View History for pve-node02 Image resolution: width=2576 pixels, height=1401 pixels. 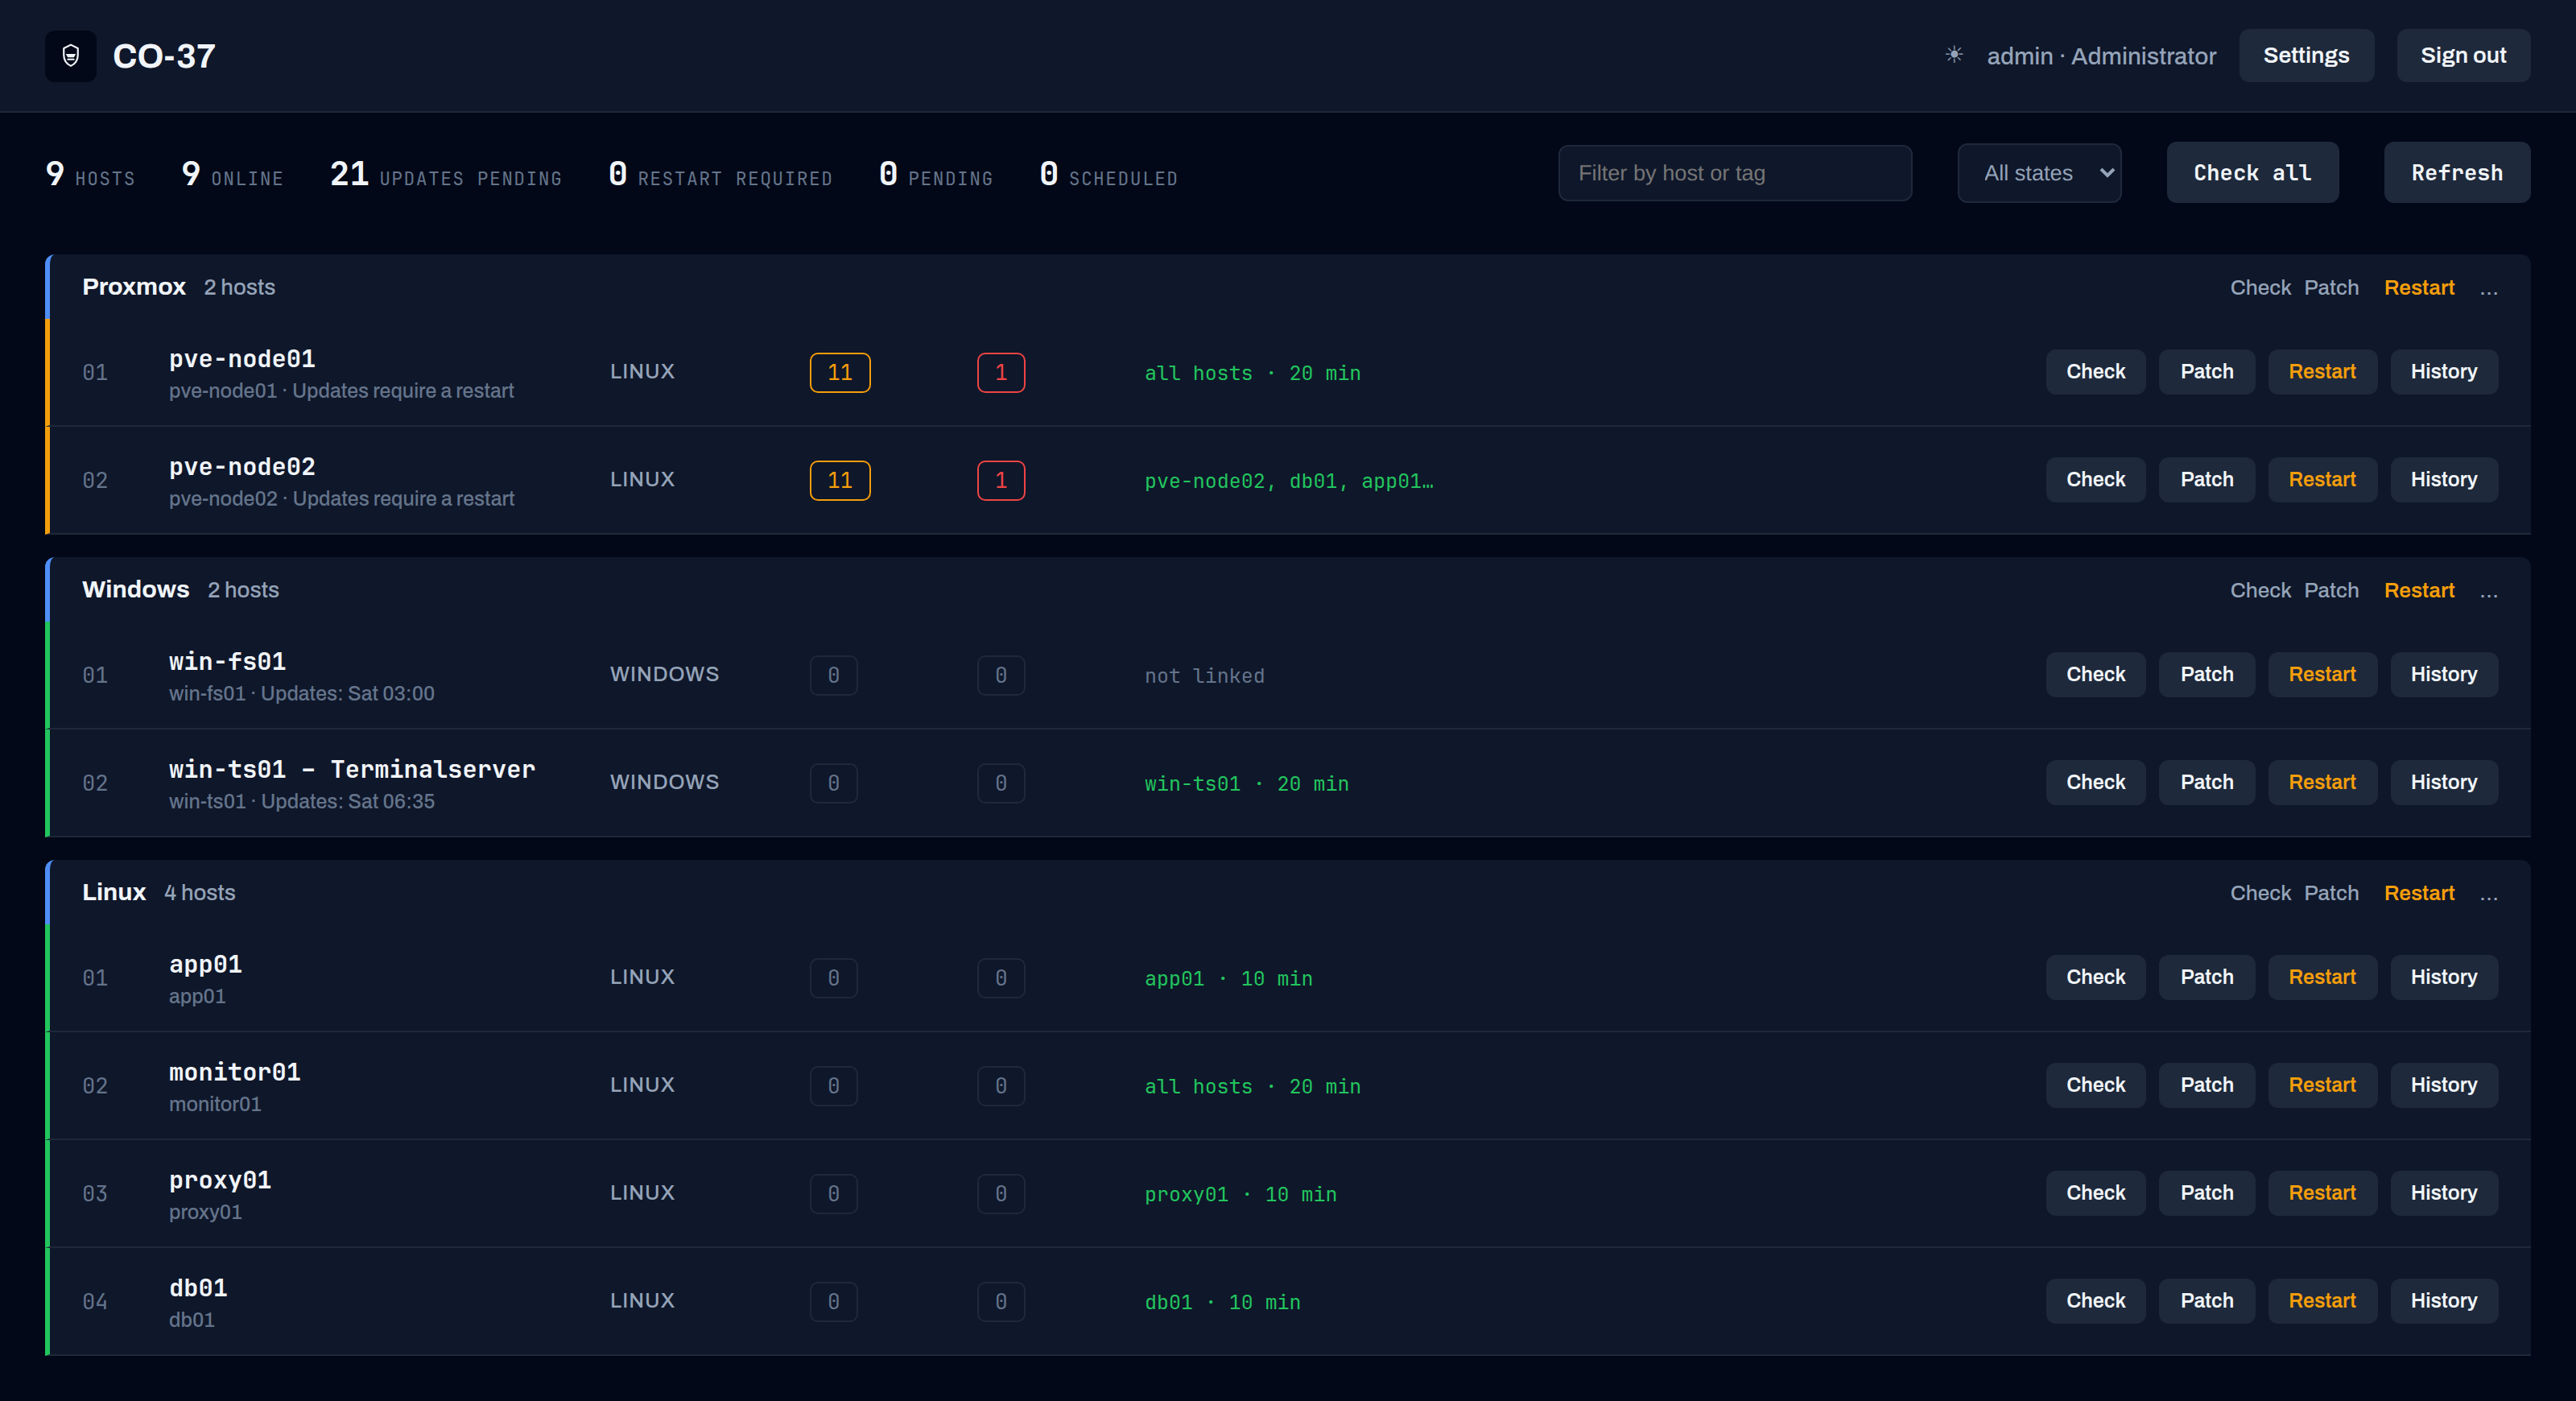click(x=2443, y=480)
